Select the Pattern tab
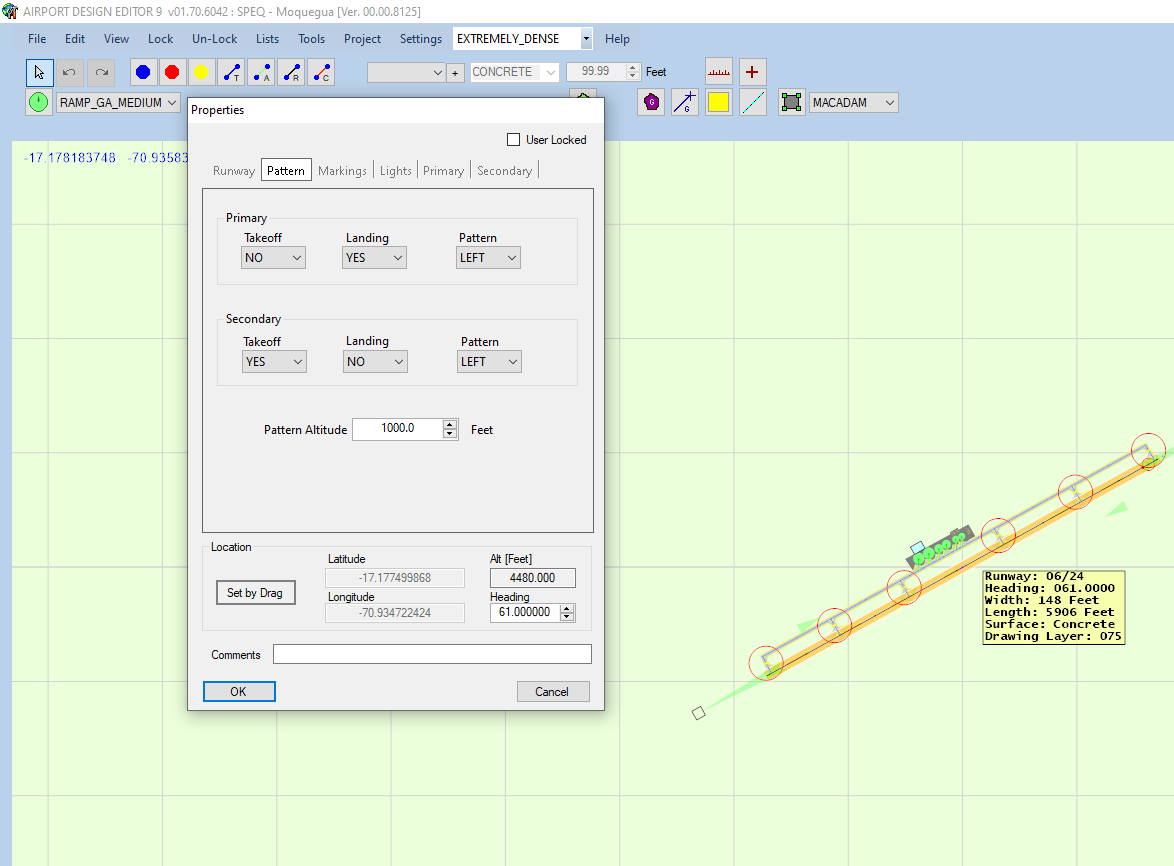 [x=286, y=171]
